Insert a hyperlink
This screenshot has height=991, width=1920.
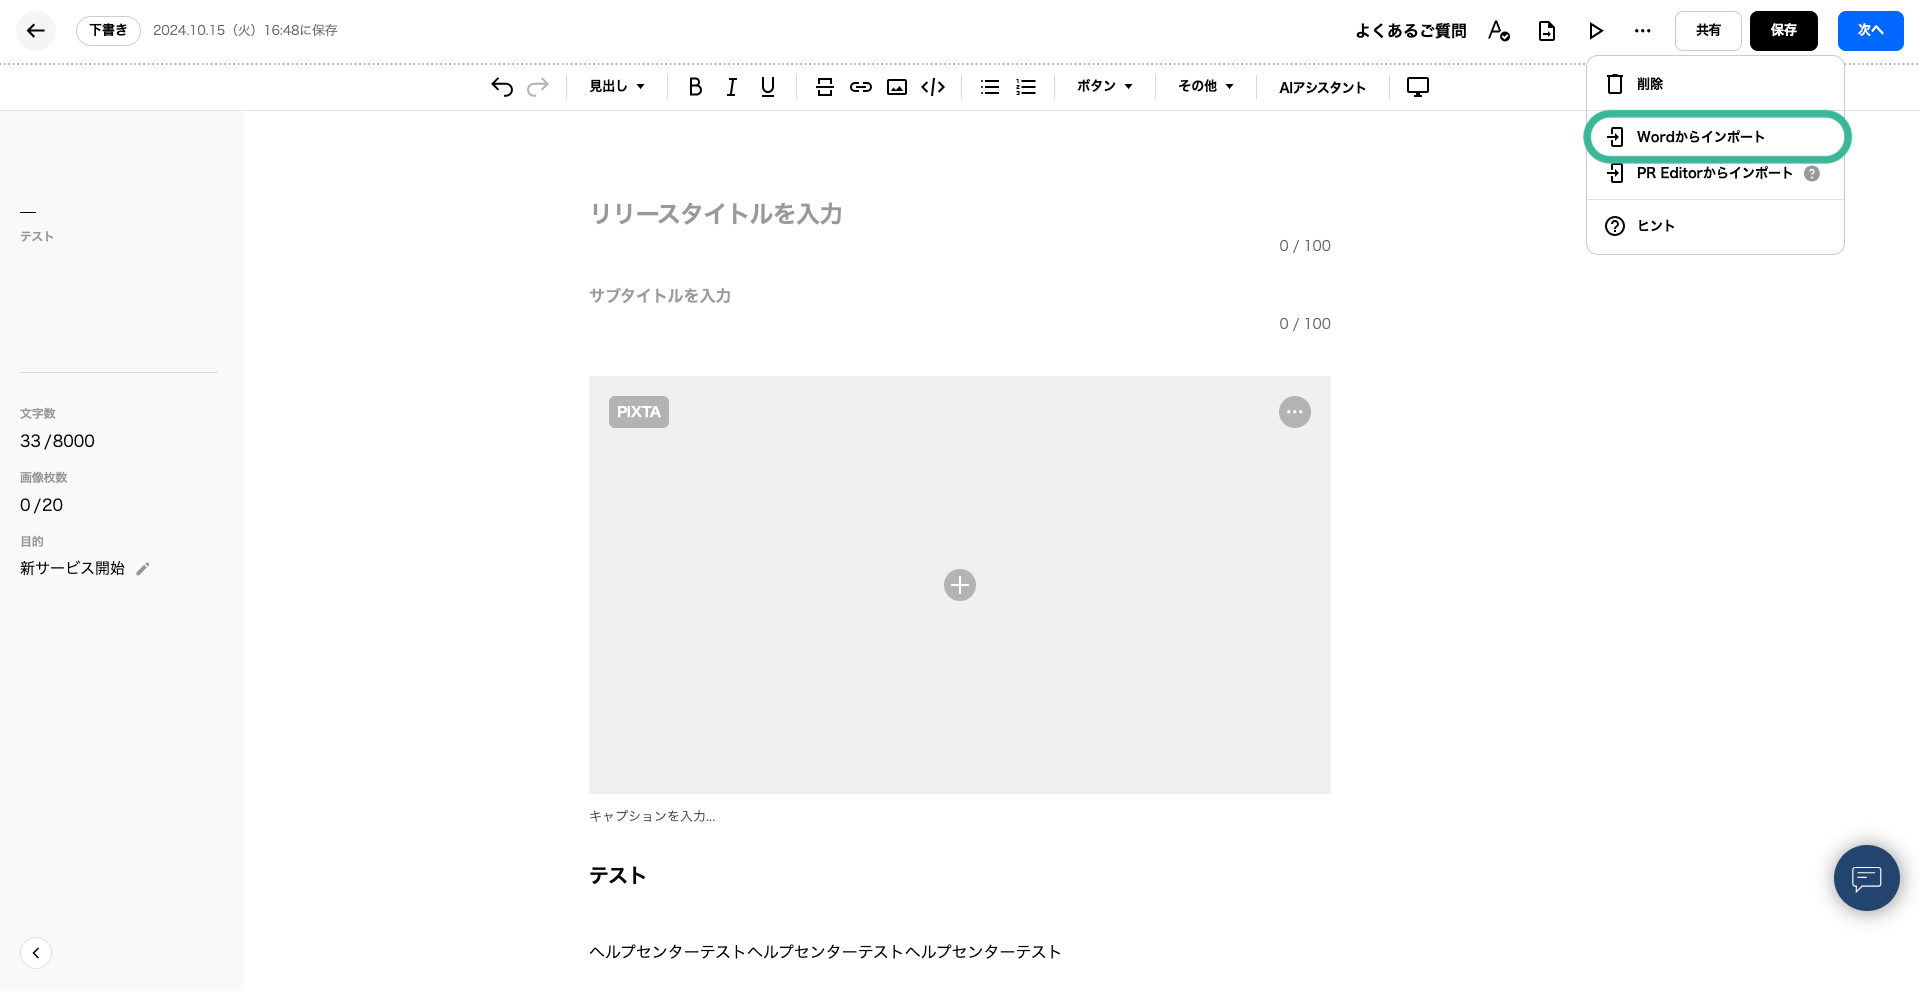(861, 87)
